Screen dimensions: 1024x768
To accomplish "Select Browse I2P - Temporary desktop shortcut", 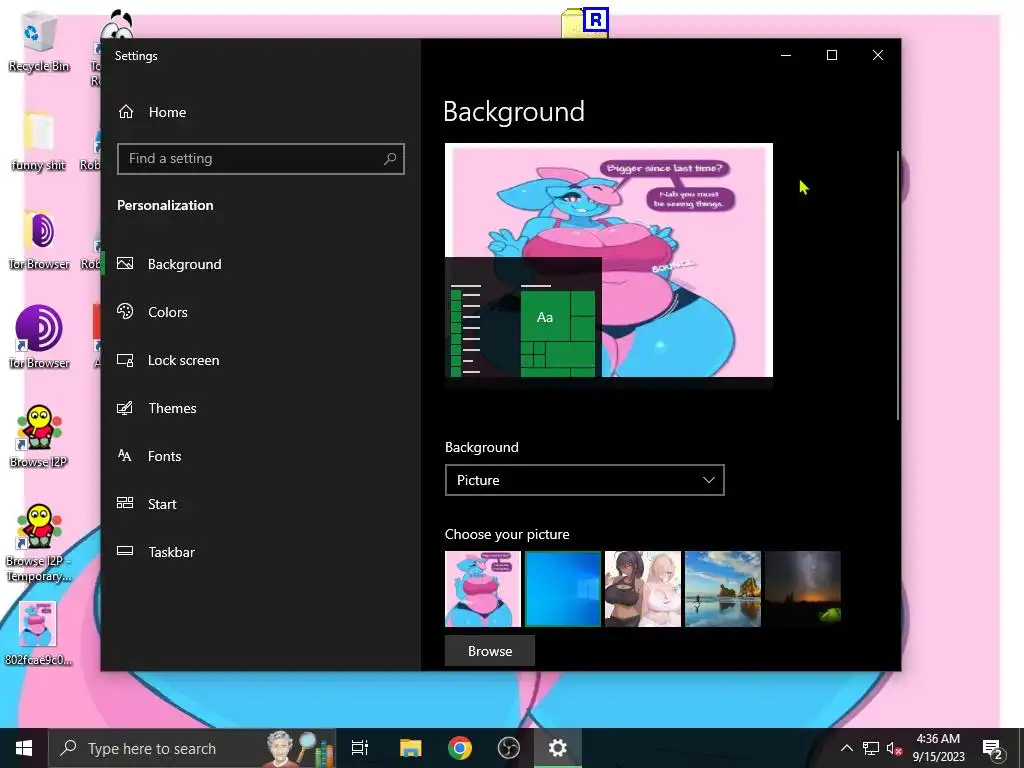I will coord(39,543).
